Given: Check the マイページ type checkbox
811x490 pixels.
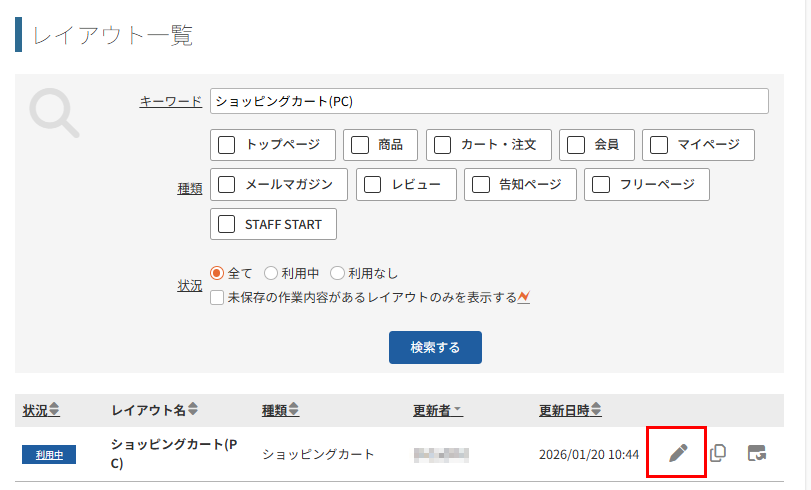Looking at the screenshot, I should (x=658, y=145).
